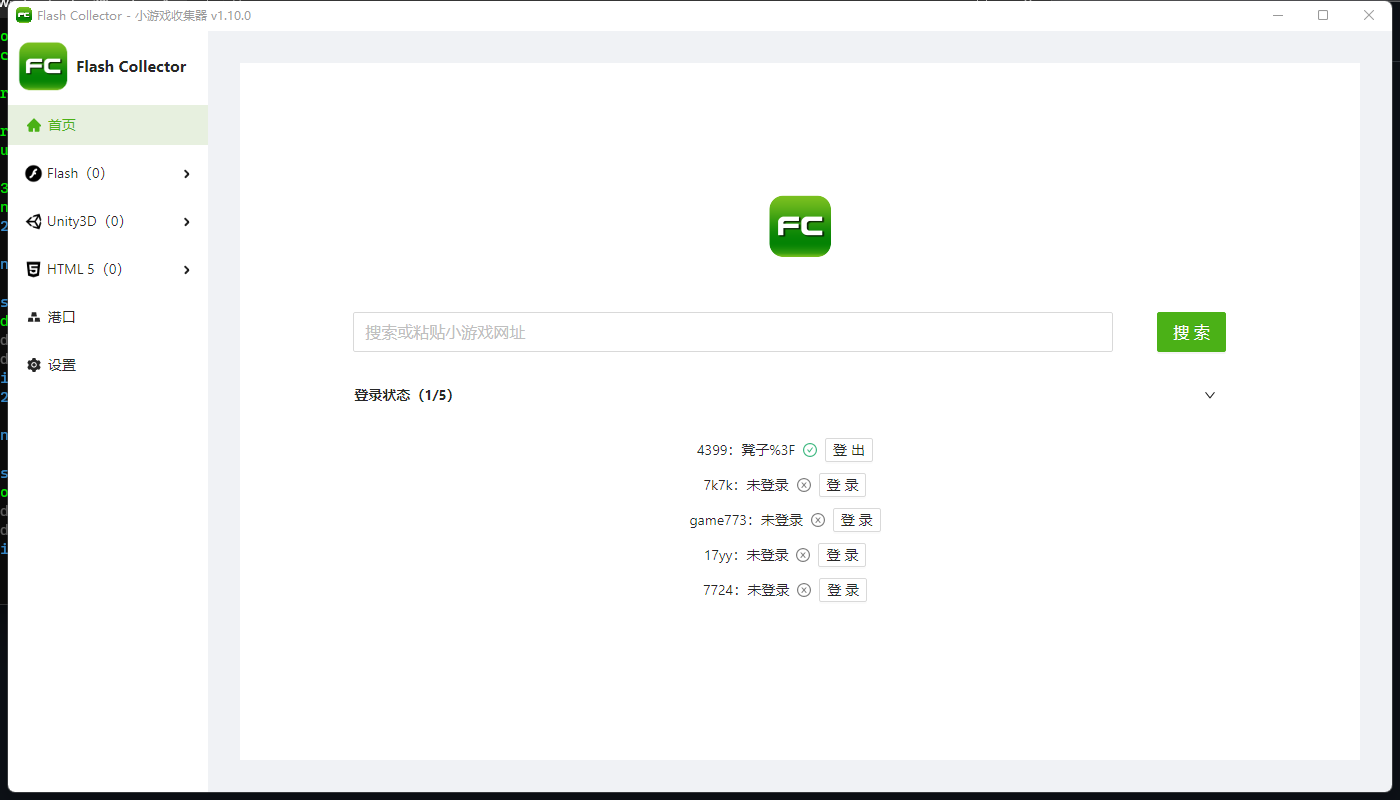Collapse the 登录状态 login status panel
The width and height of the screenshot is (1400, 800).
click(x=1209, y=395)
